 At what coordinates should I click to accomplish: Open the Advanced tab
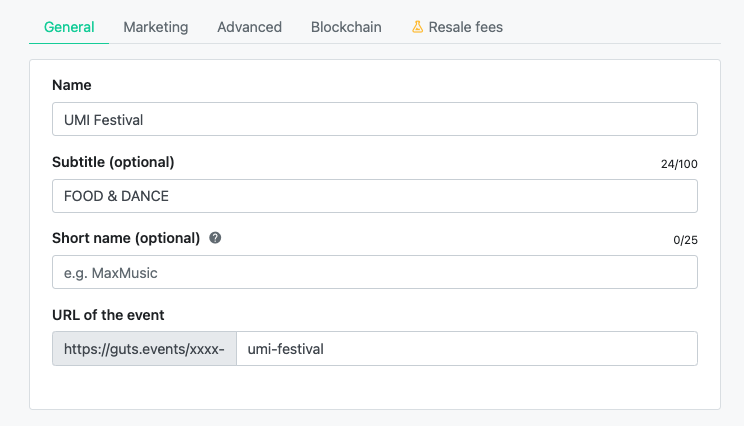[250, 27]
